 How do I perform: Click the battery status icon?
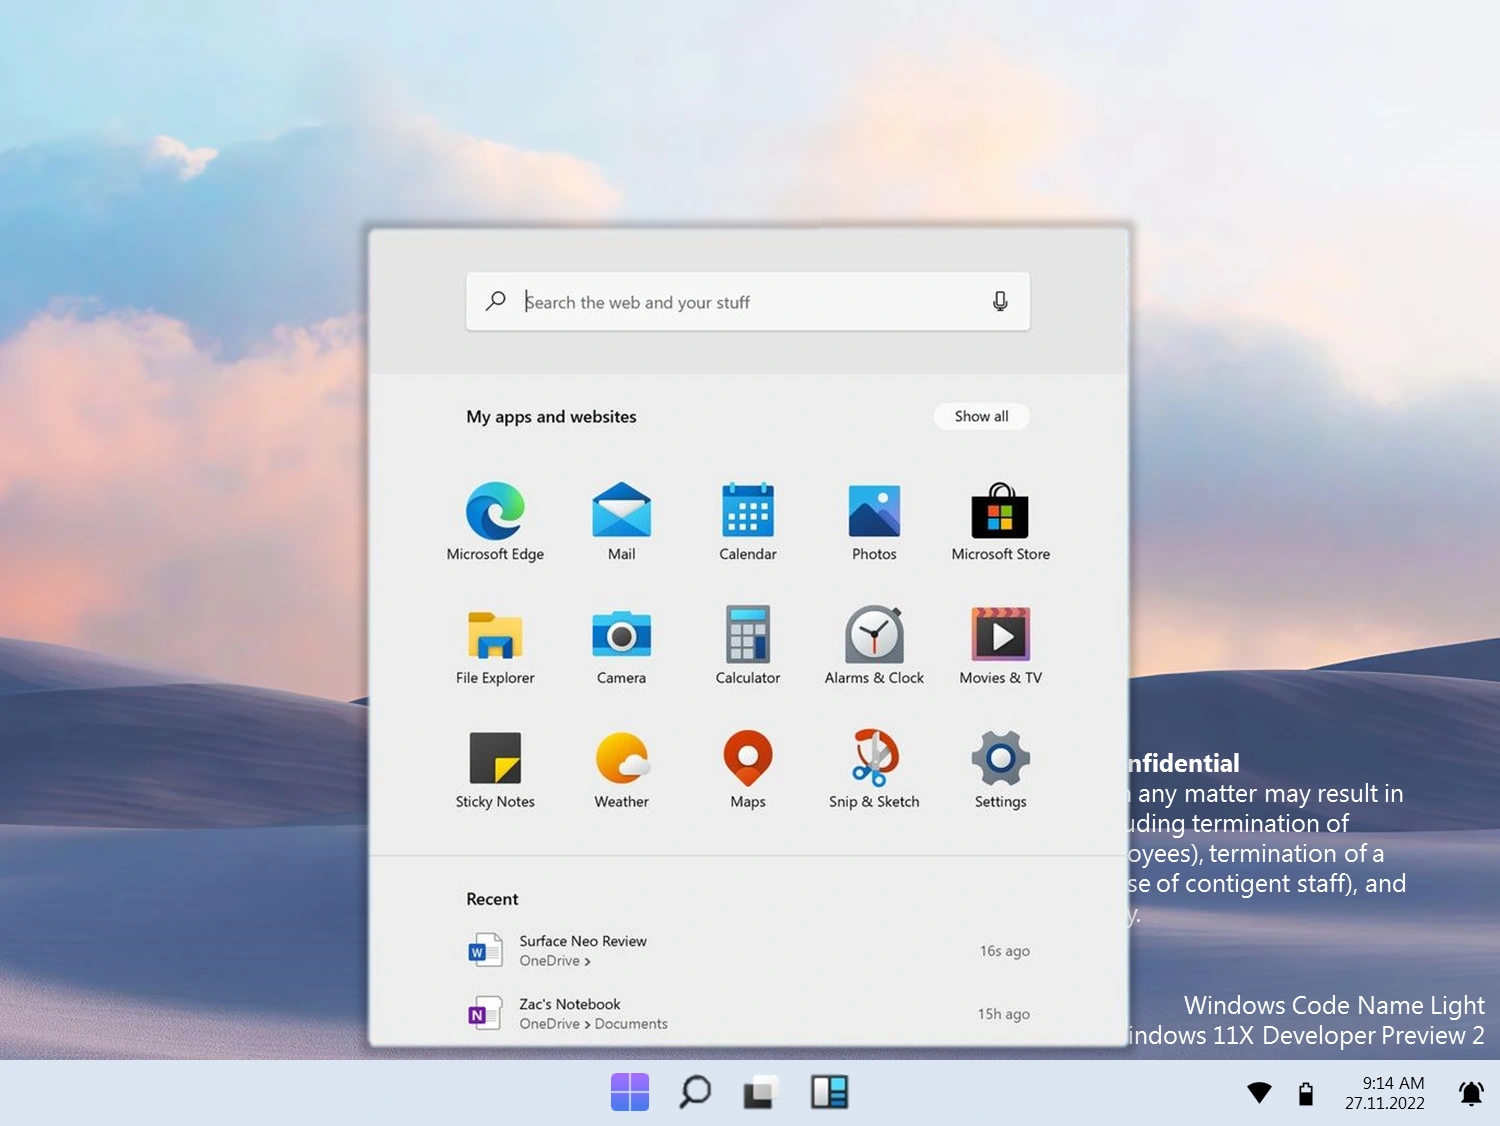pyautogui.click(x=1306, y=1093)
